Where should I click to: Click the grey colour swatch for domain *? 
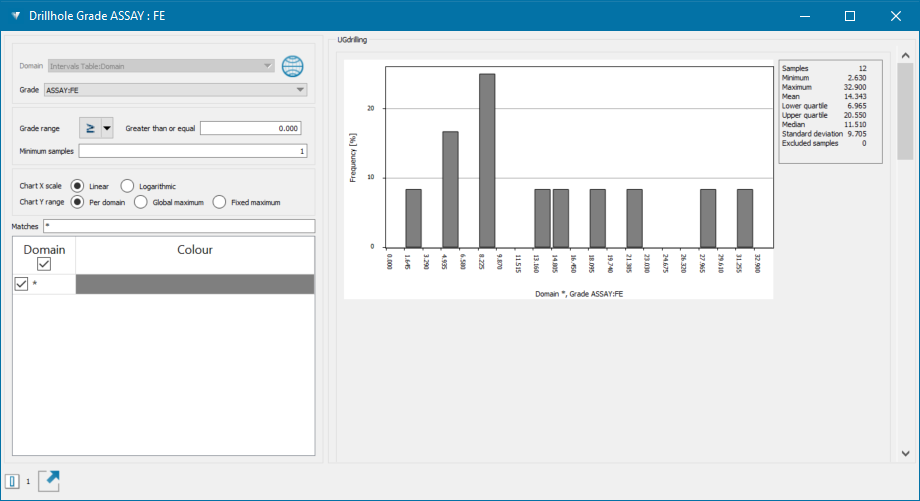[195, 284]
